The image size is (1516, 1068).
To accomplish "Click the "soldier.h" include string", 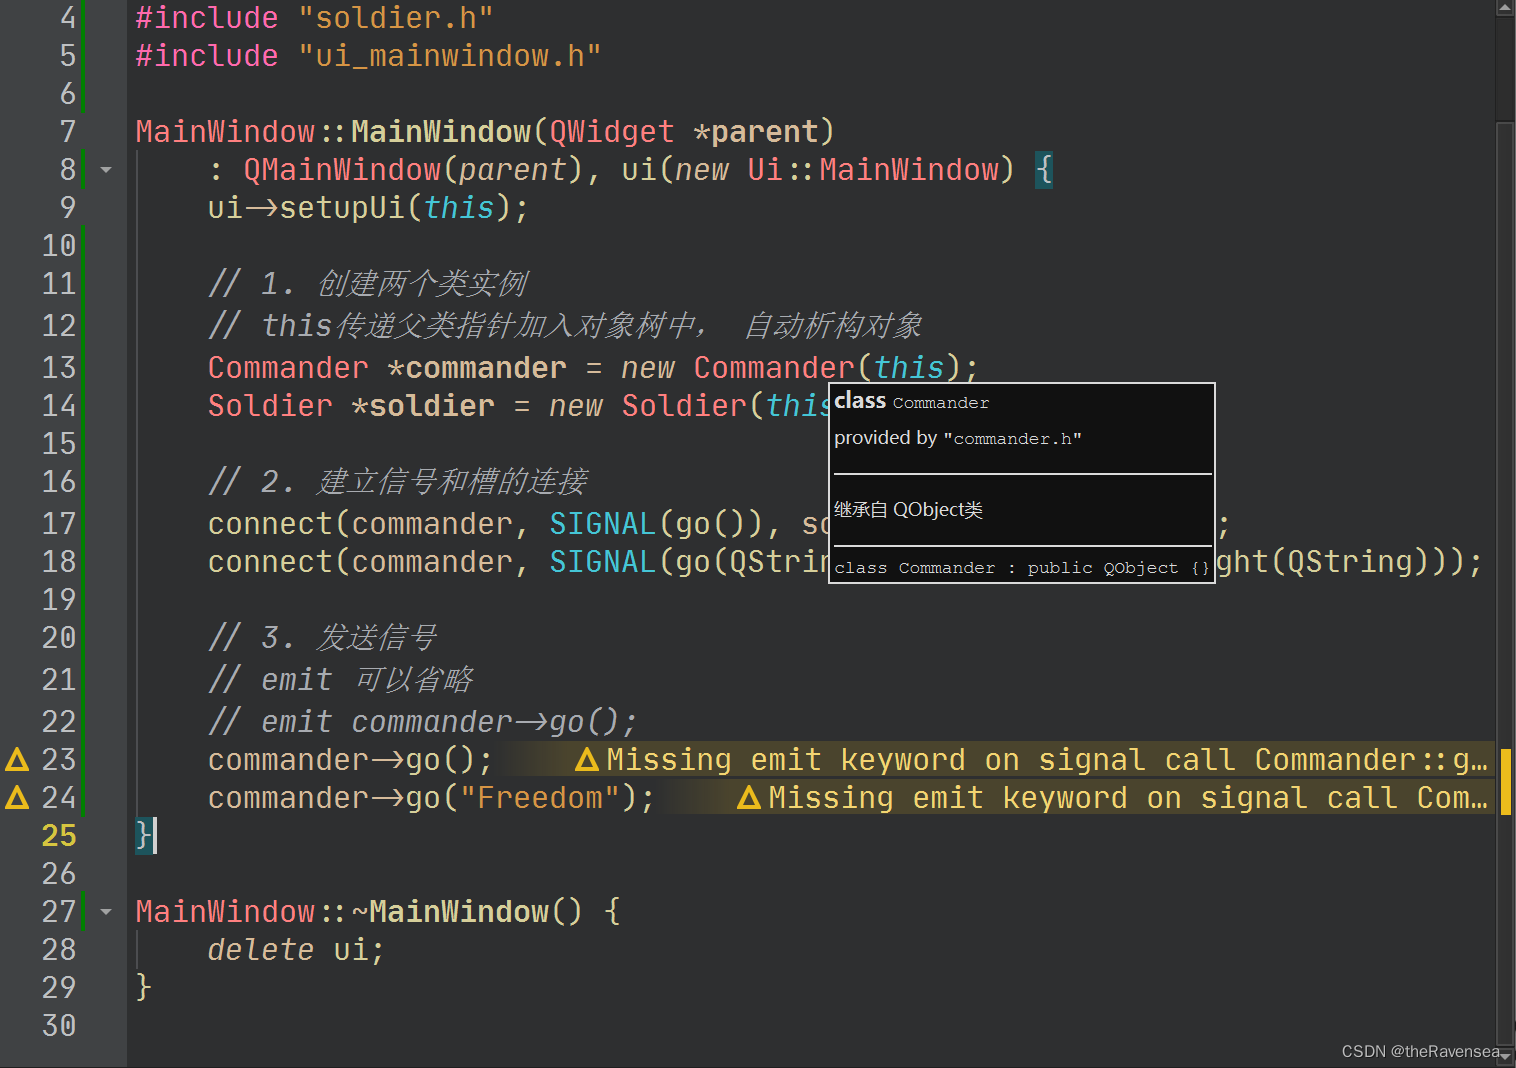I will [396, 18].
